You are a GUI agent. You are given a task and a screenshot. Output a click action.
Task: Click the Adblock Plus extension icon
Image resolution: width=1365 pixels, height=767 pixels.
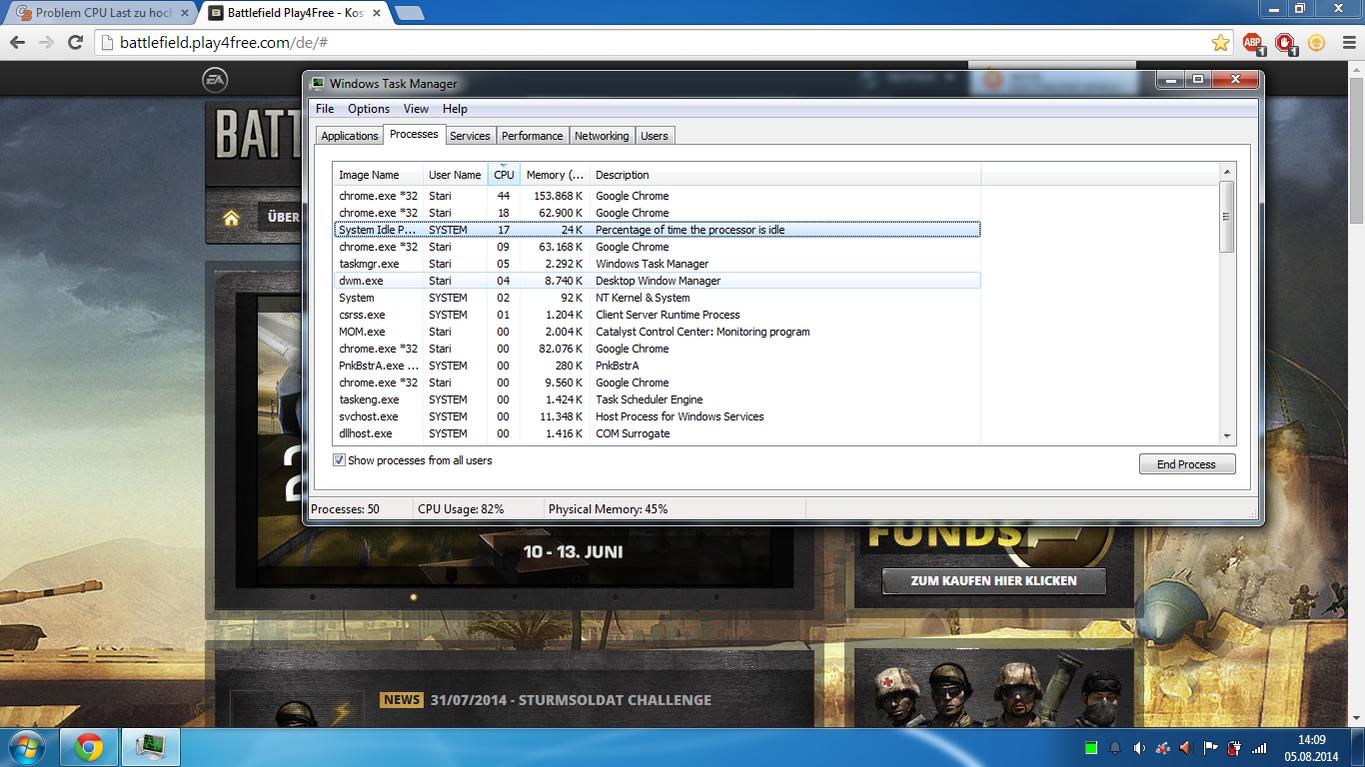[1252, 43]
